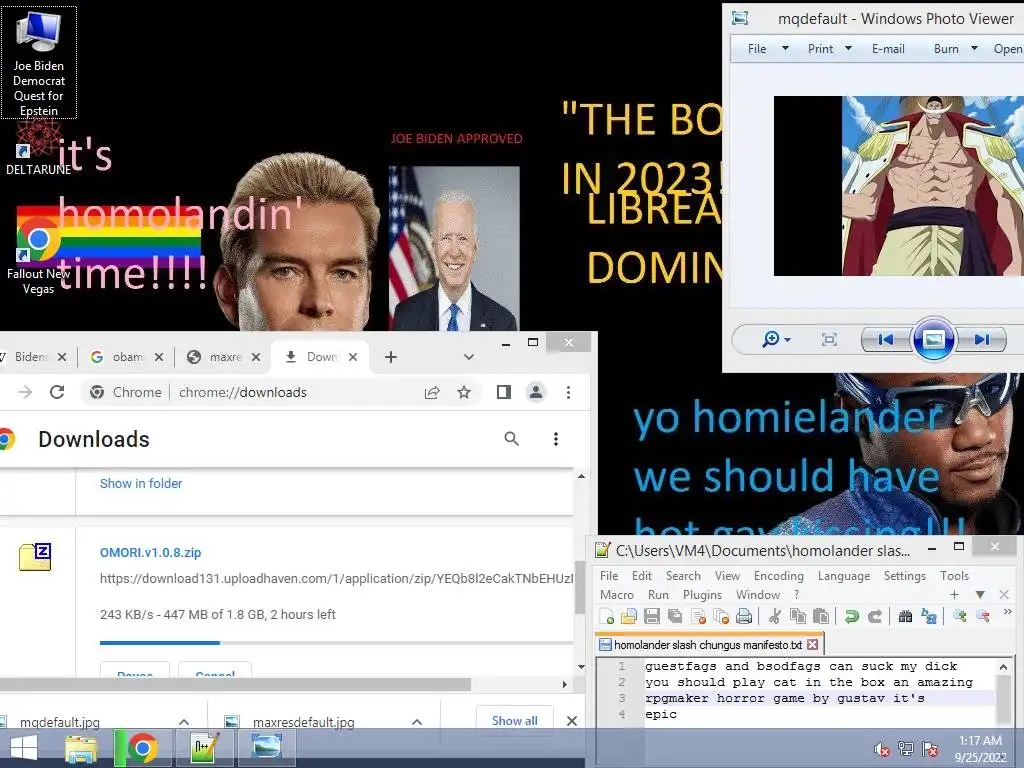Click the Paste icon in Notepad++ toolbar
Viewport: 1024px width, 768px height.
point(821,616)
